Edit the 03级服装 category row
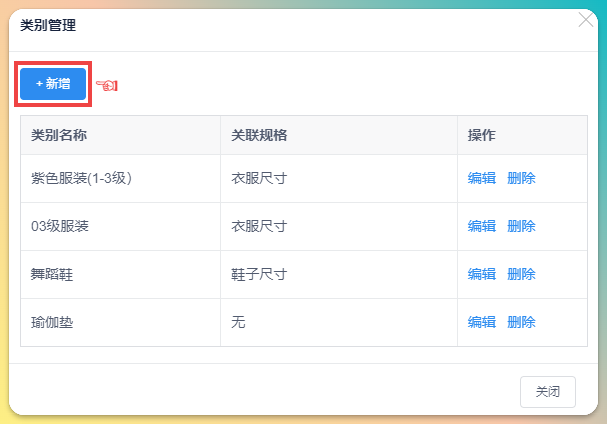Viewport: 607px width, 424px height. [482, 226]
